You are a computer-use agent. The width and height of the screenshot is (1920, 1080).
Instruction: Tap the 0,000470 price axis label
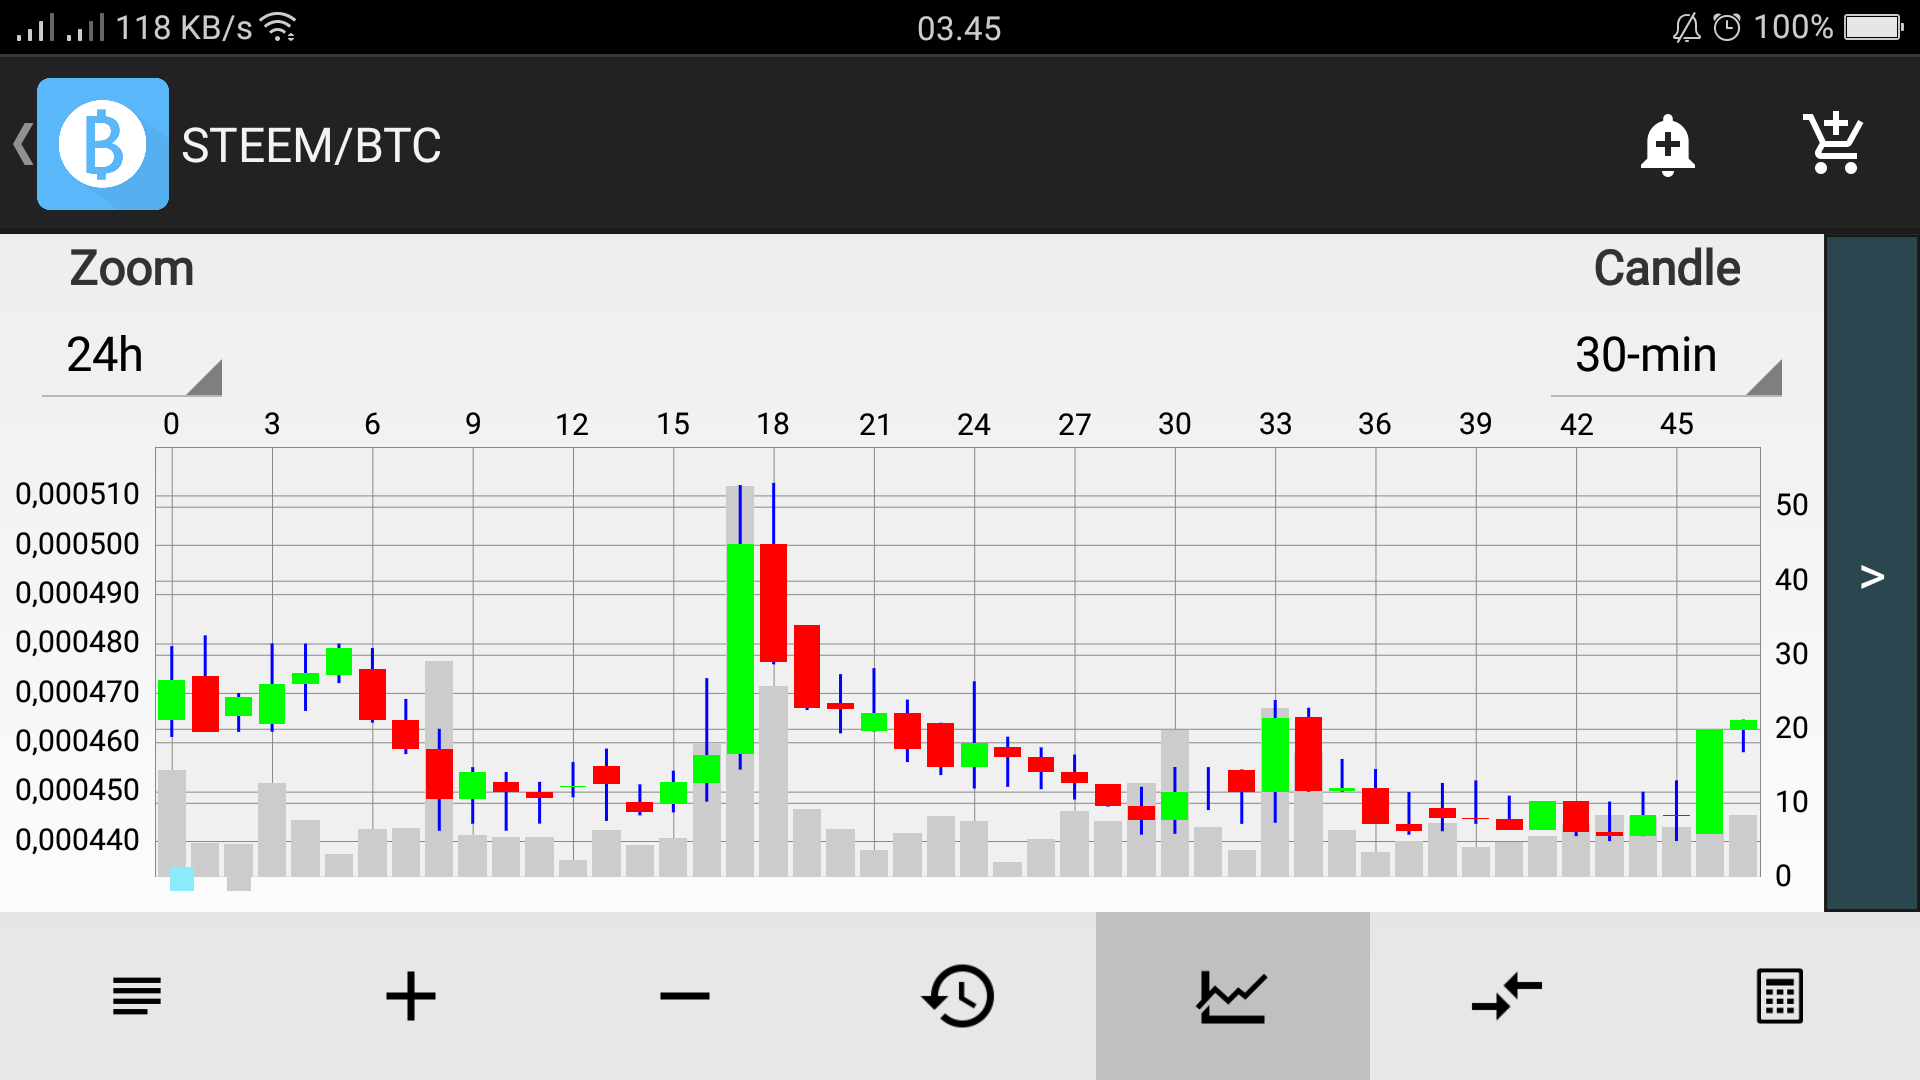click(x=78, y=692)
